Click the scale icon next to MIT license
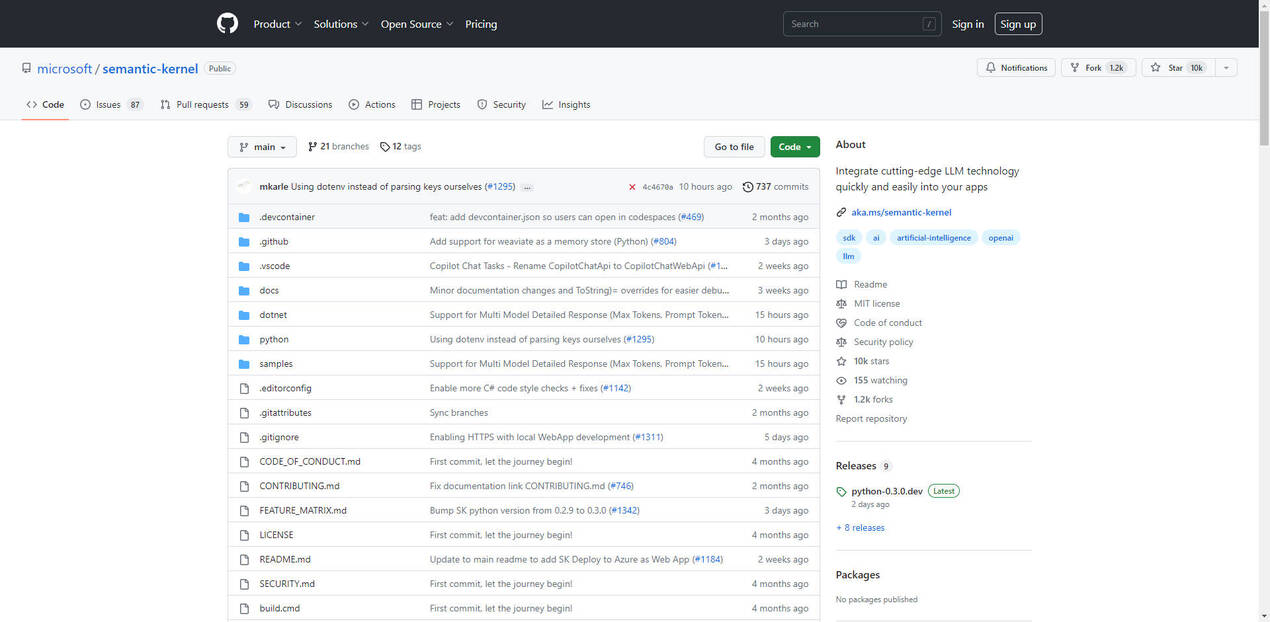The height and width of the screenshot is (622, 1270). coord(841,304)
